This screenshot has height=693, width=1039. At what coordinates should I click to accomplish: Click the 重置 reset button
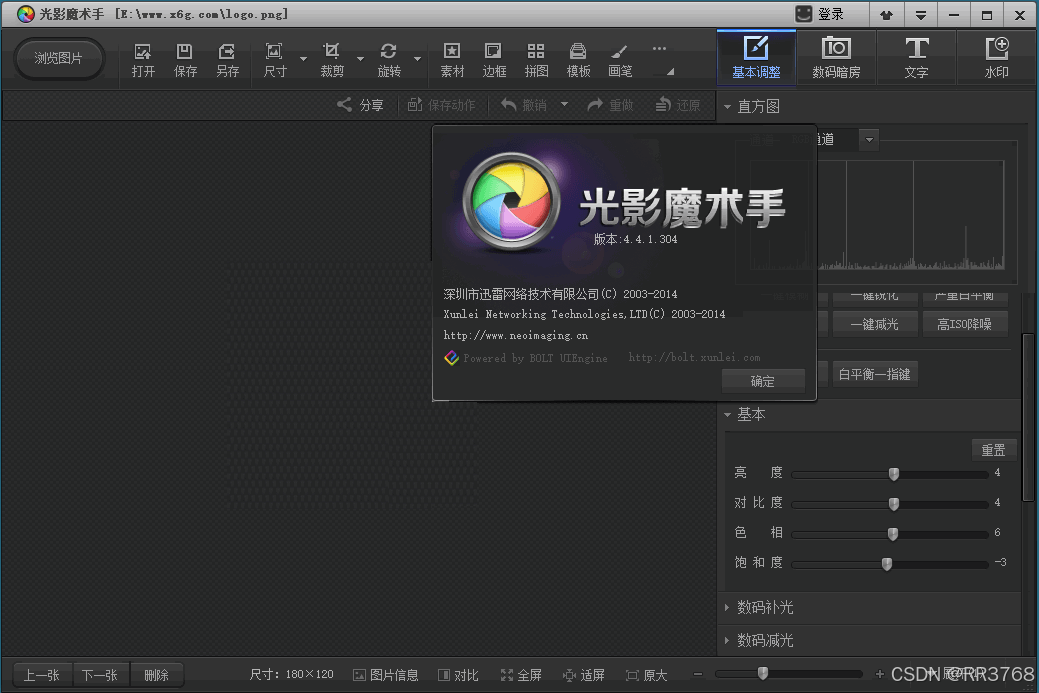[993, 450]
